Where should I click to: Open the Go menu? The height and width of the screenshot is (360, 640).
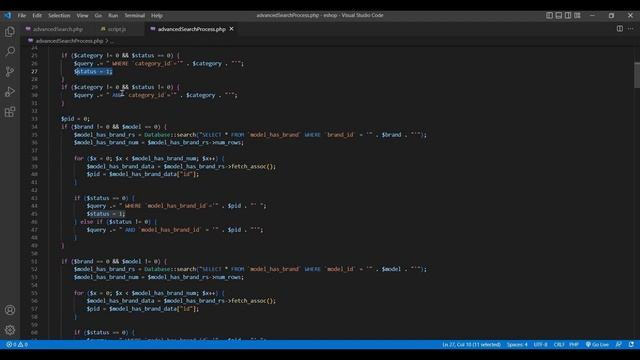[98, 16]
